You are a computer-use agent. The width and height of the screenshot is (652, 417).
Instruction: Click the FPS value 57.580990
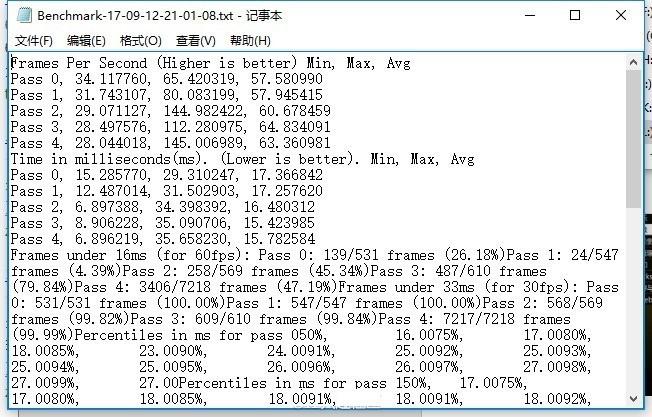tap(287, 79)
